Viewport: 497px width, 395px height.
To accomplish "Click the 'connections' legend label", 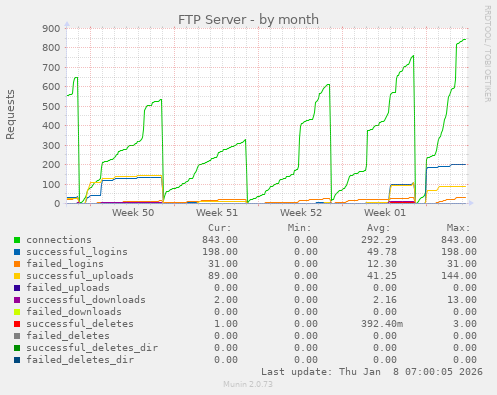I will click(59, 240).
